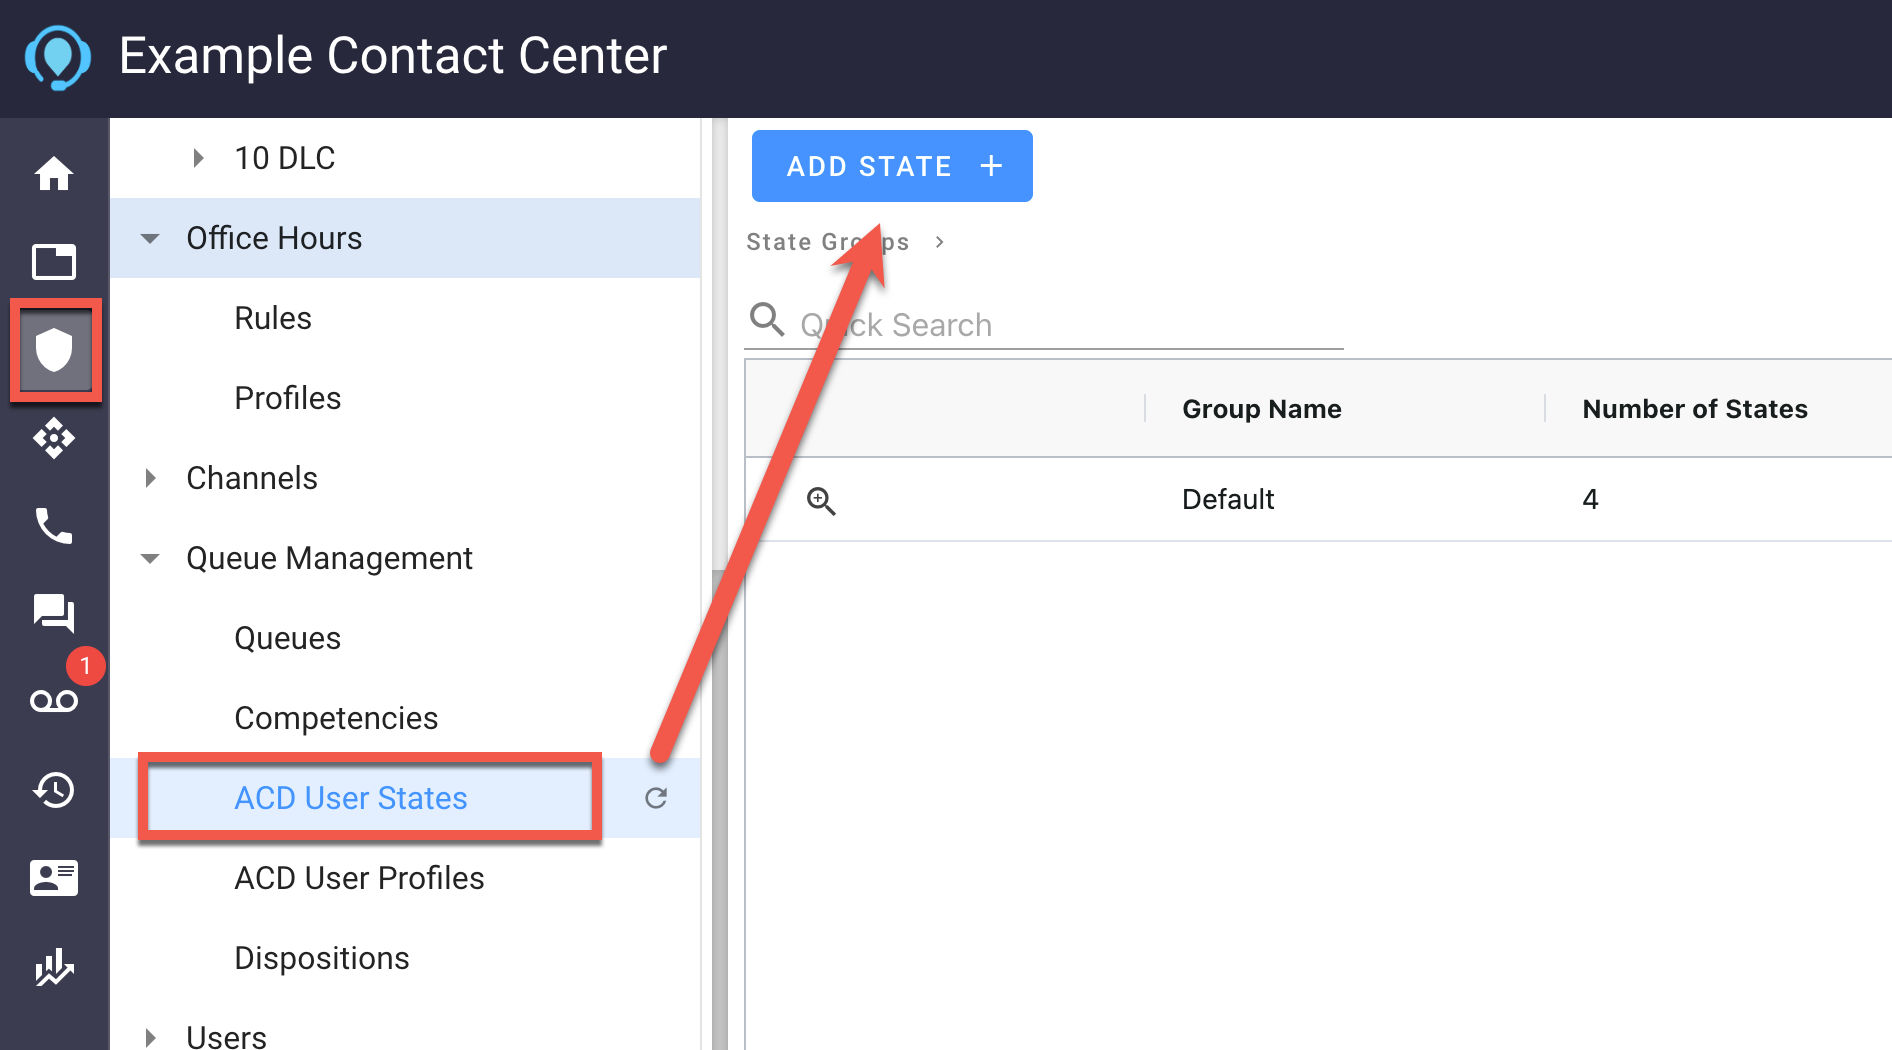This screenshot has height=1050, width=1892.
Task: Select the Queue Management label
Action: (x=329, y=558)
